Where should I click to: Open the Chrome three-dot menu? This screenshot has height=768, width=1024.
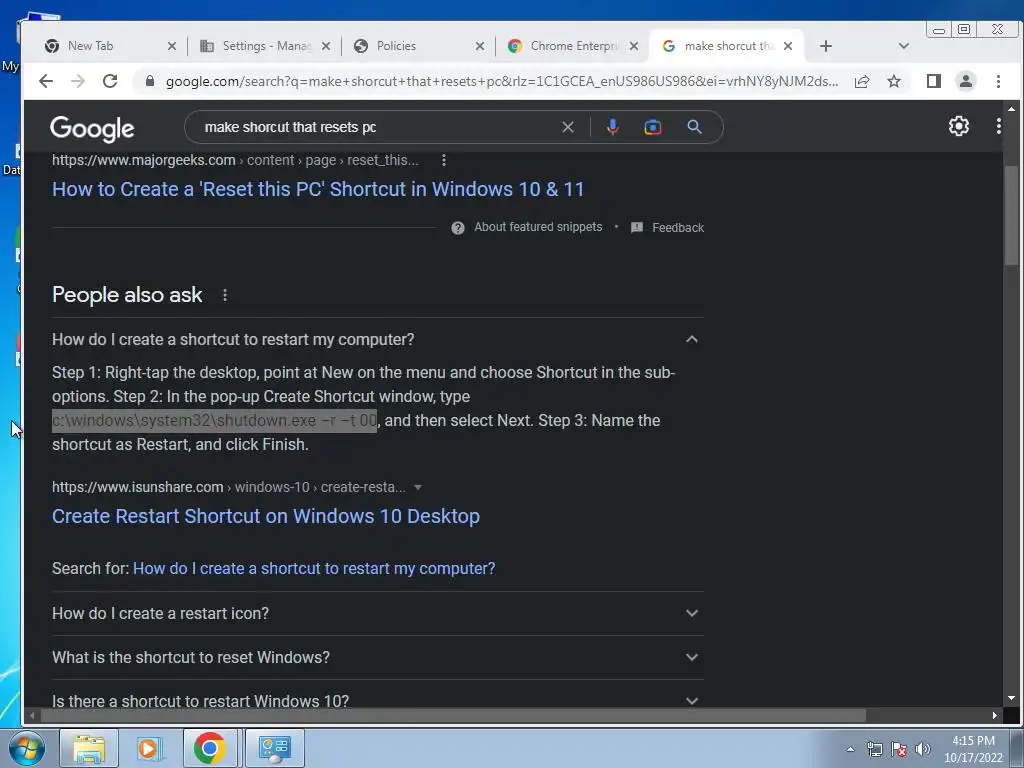(999, 81)
